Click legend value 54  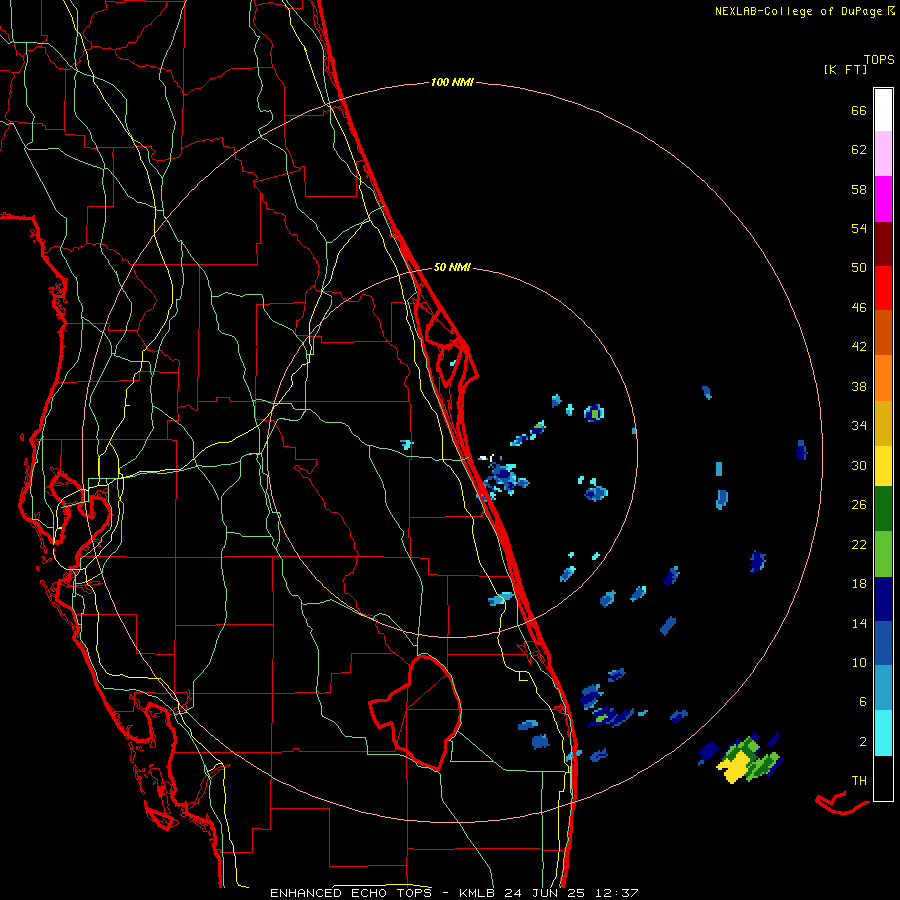(859, 228)
